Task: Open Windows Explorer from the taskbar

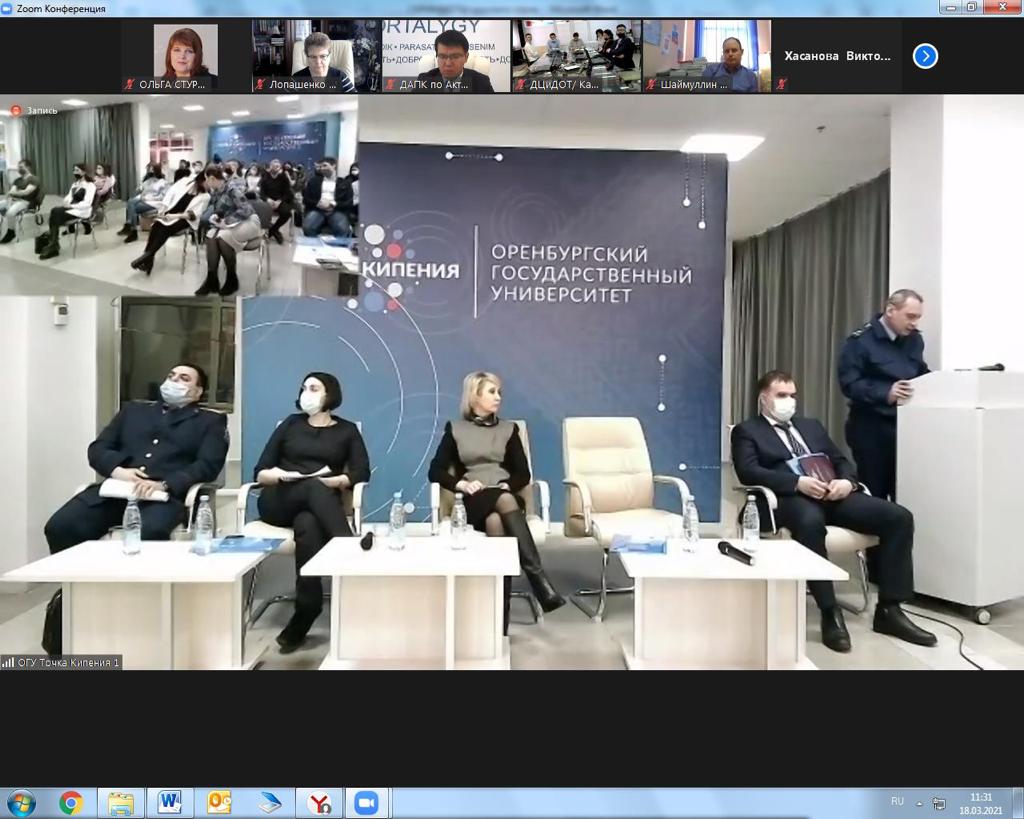Action: click(x=121, y=803)
